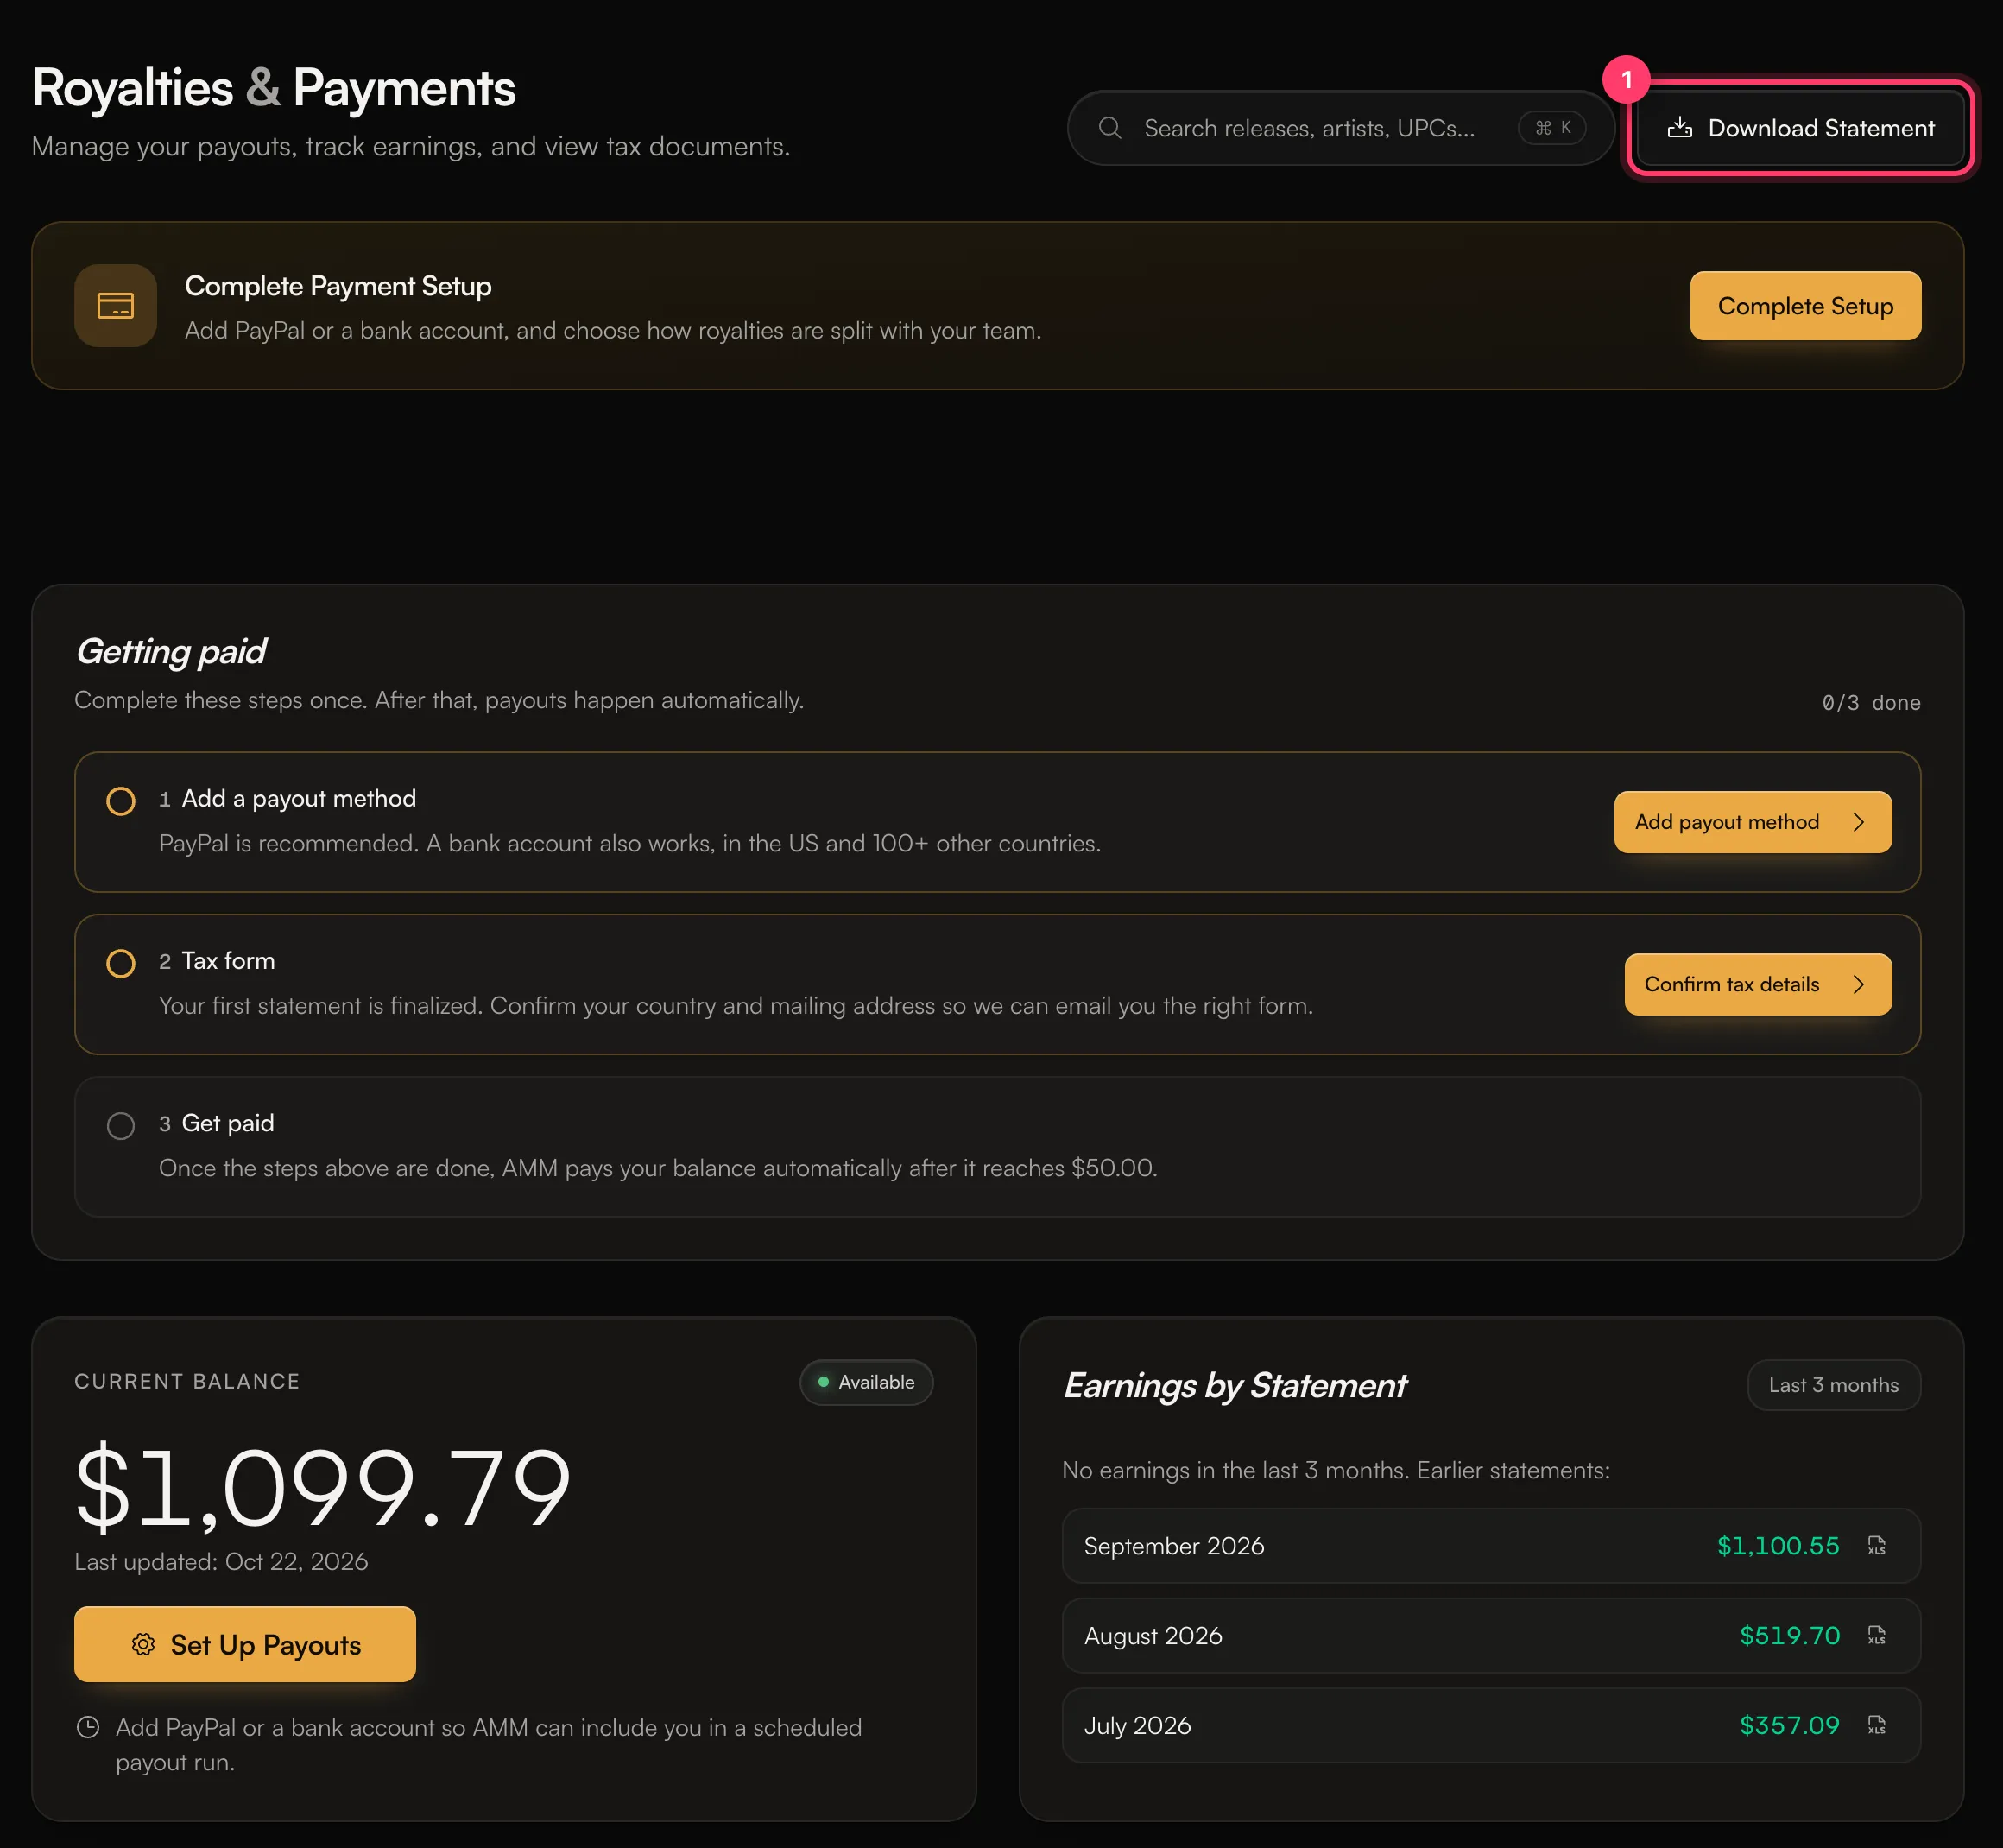Download XLS file for August 2026
Screen dimensions: 2003x1848
[1876, 1635]
